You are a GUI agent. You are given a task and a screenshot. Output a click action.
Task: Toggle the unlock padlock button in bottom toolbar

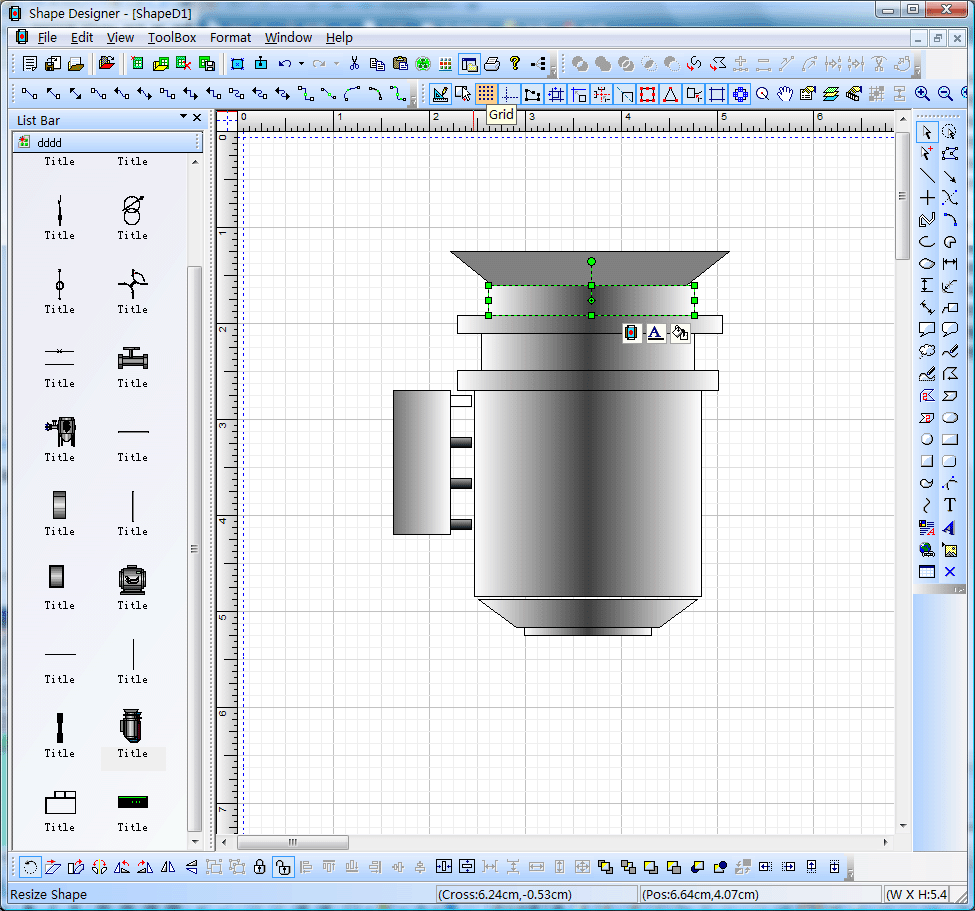pyautogui.click(x=283, y=867)
